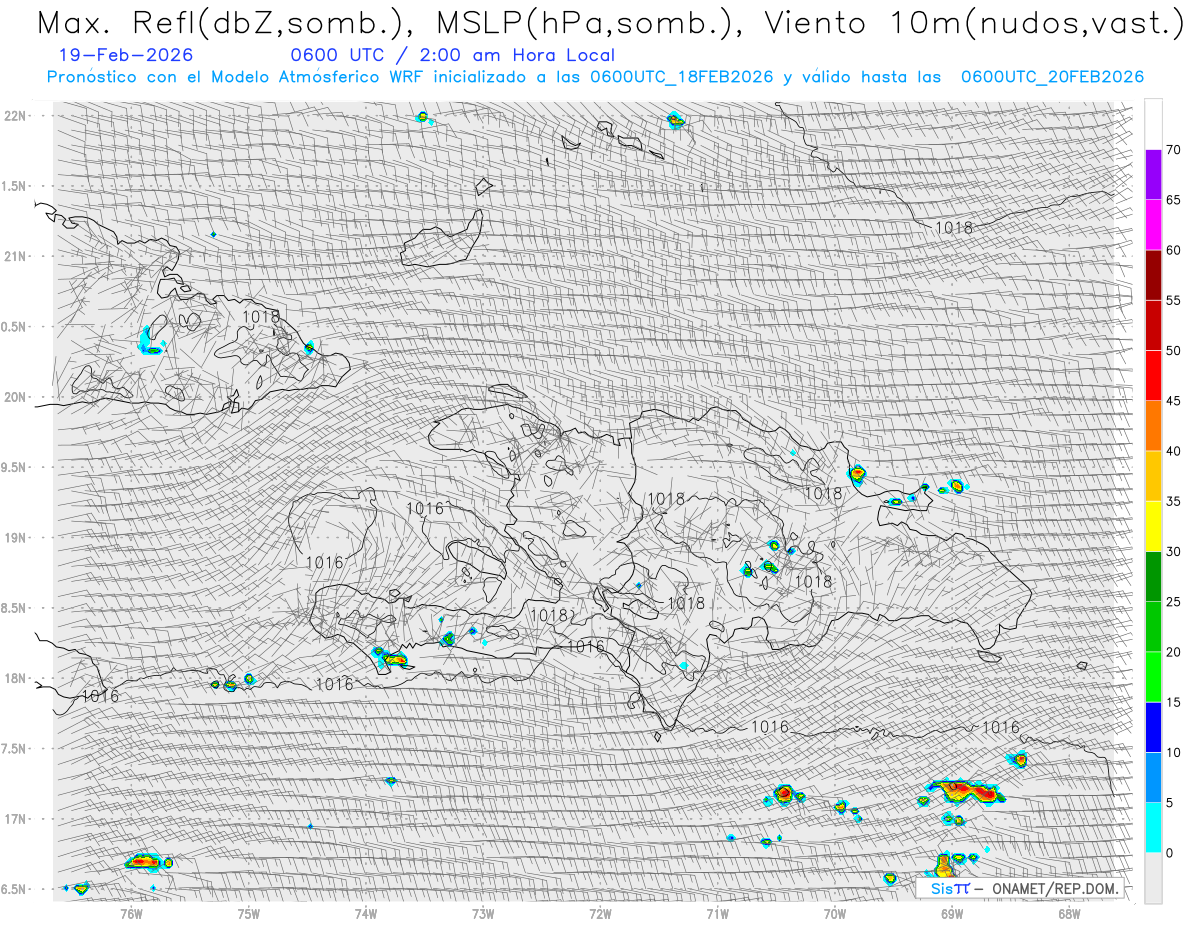Image resolution: width=1200 pixels, height=927 pixels.
Task: Click the gold 35–40 dBZ colorbar segment
Action: [1153, 476]
